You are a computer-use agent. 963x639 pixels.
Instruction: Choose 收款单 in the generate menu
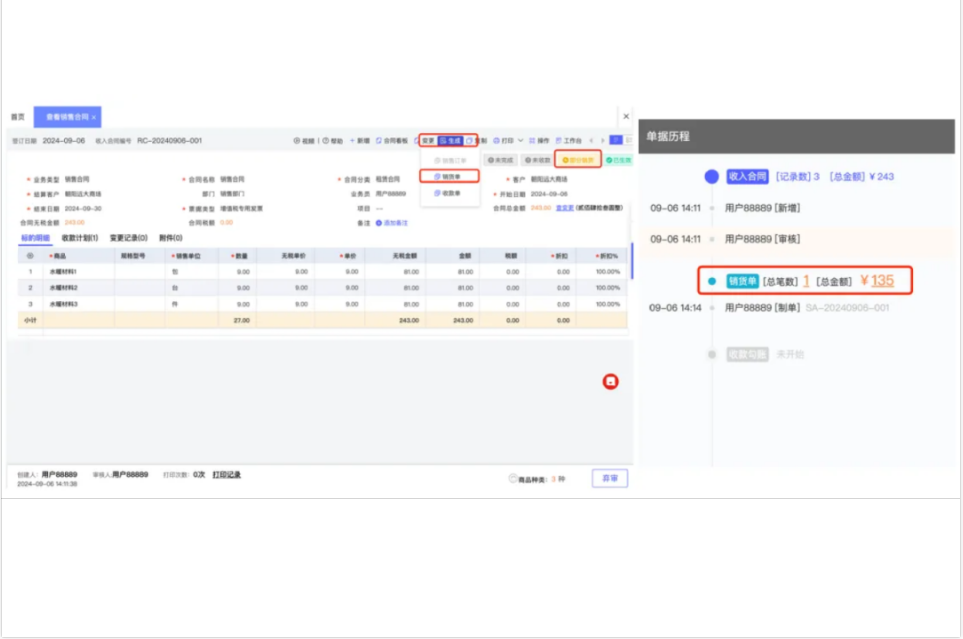pyautogui.click(x=450, y=193)
